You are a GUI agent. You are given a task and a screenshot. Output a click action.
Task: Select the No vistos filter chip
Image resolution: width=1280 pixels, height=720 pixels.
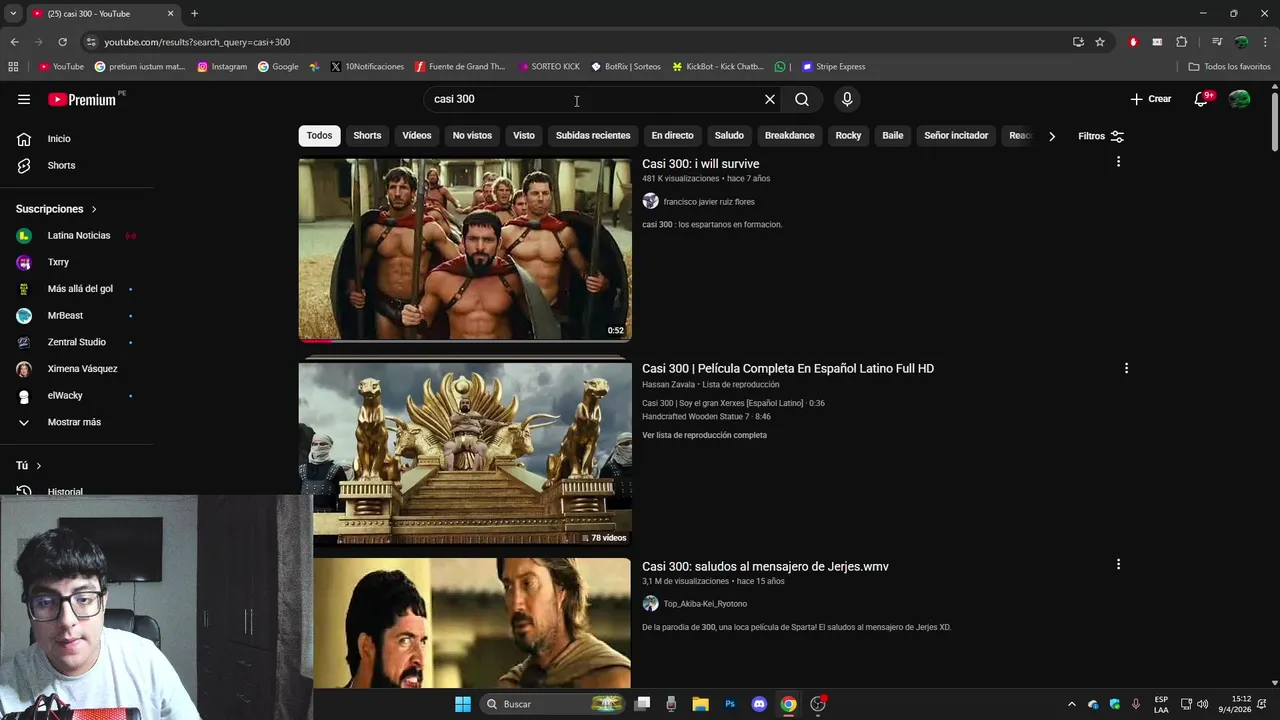(x=472, y=136)
